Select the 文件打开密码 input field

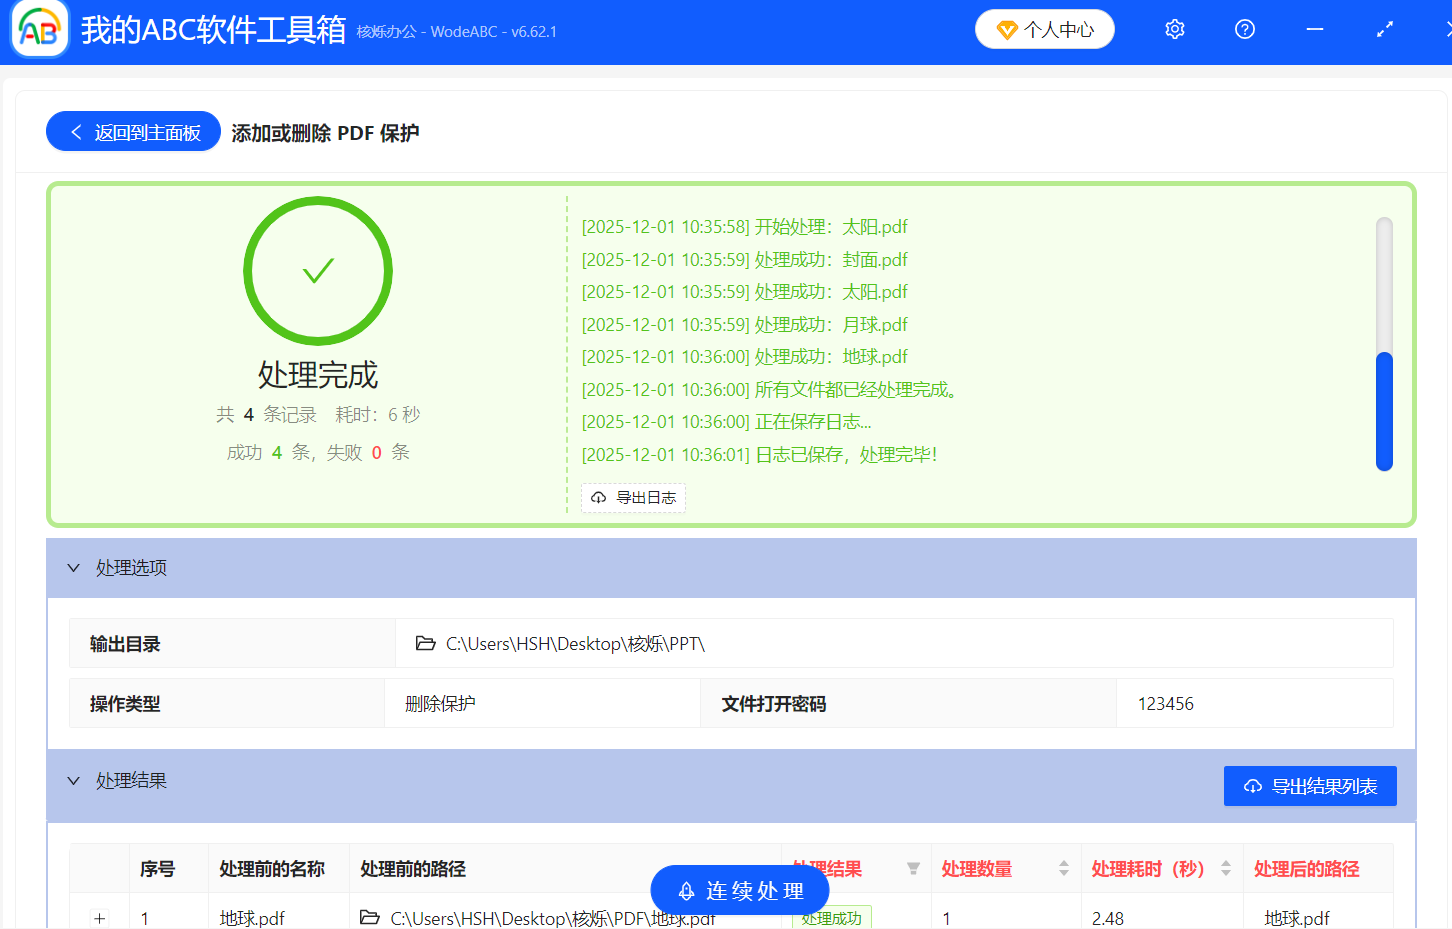tap(1255, 703)
